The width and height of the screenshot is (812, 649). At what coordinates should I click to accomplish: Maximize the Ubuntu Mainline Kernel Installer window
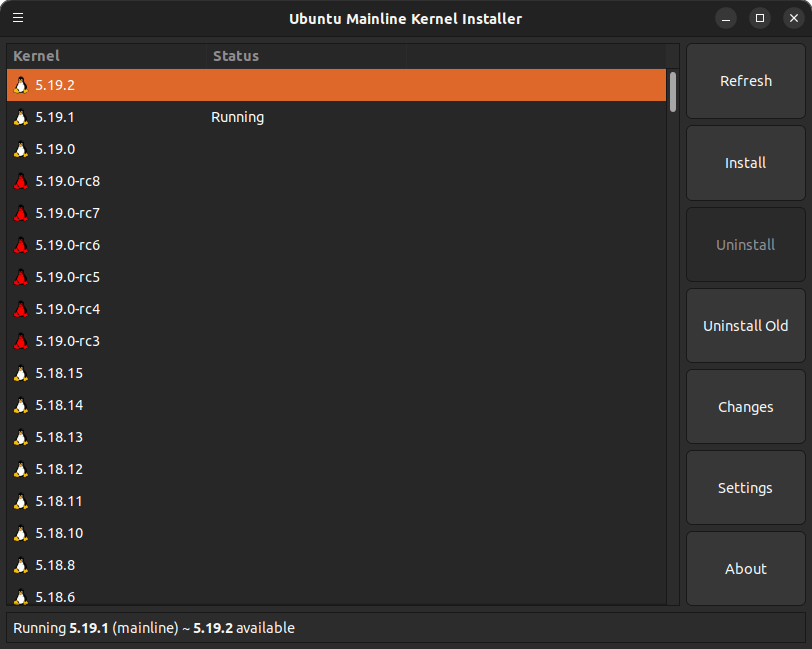(760, 19)
